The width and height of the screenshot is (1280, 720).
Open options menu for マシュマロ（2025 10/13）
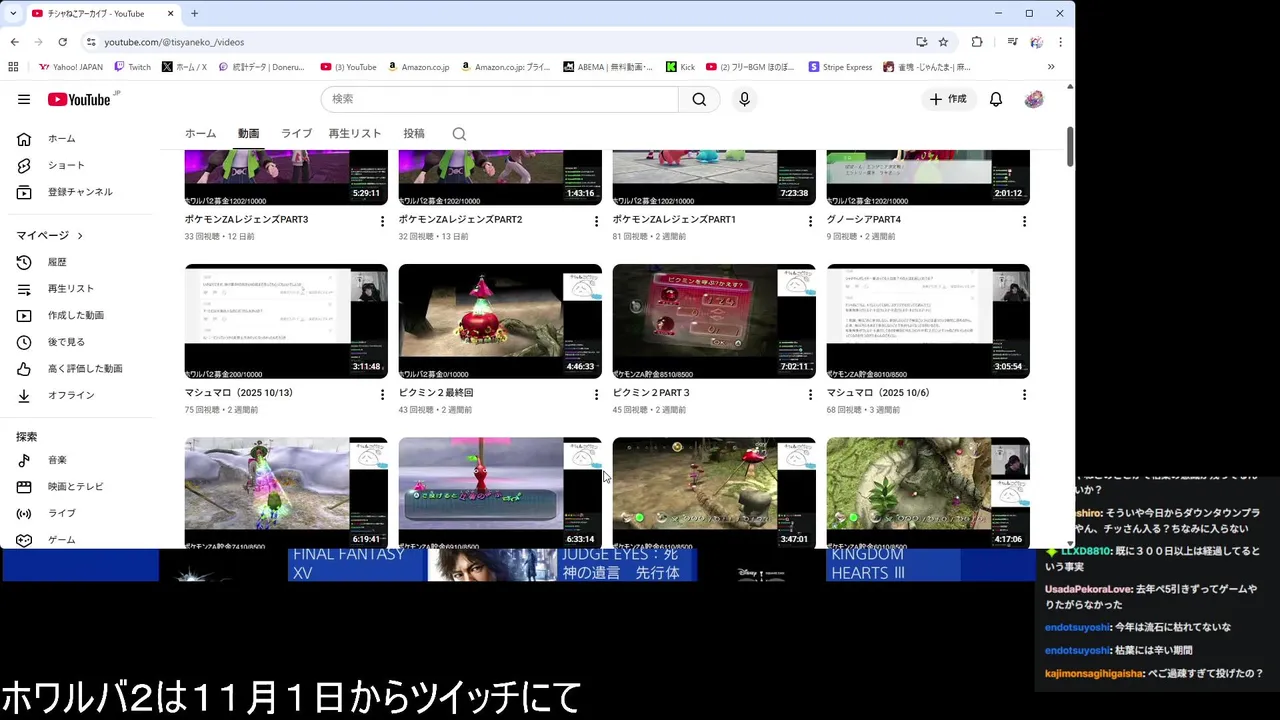382,395
